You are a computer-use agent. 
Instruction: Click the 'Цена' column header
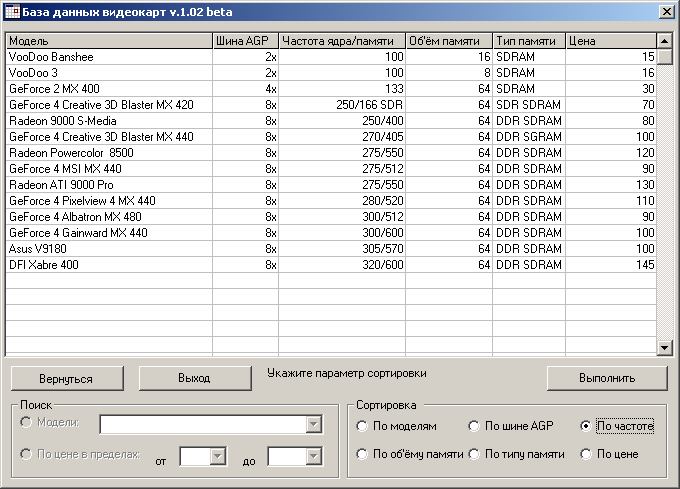coord(610,41)
